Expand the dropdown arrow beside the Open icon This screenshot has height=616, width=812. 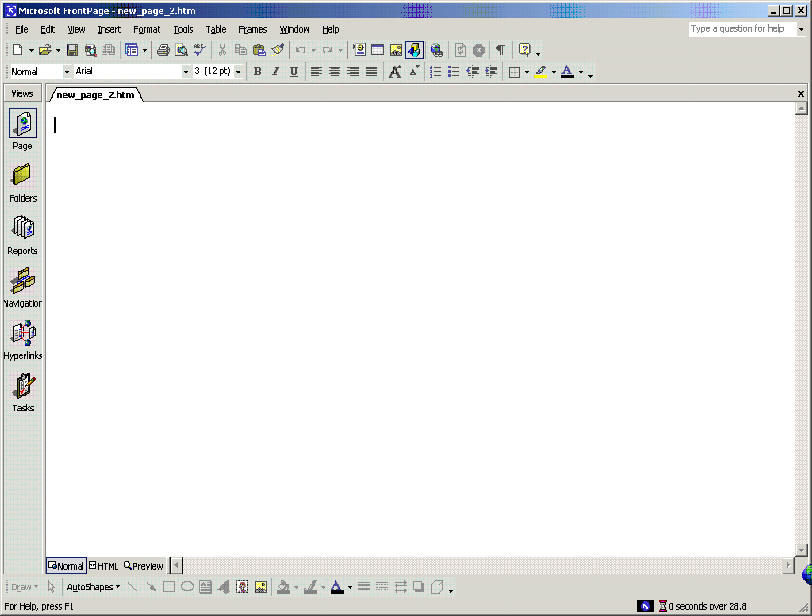58,50
